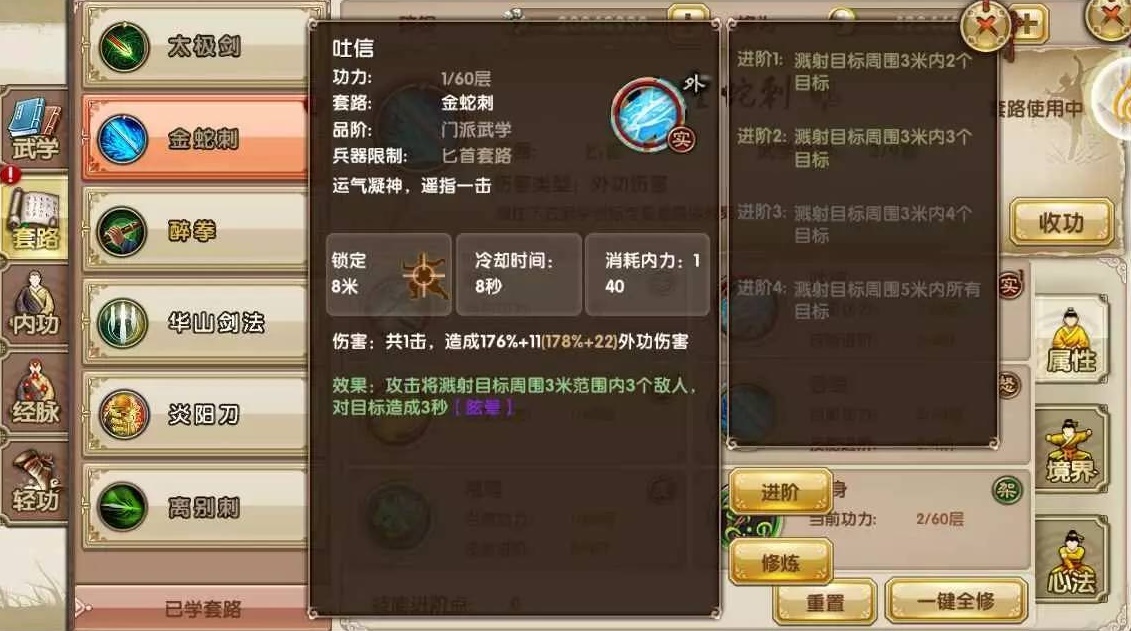Switch to the 内功 sidebar tab
The height and width of the screenshot is (631, 1131).
(34, 305)
